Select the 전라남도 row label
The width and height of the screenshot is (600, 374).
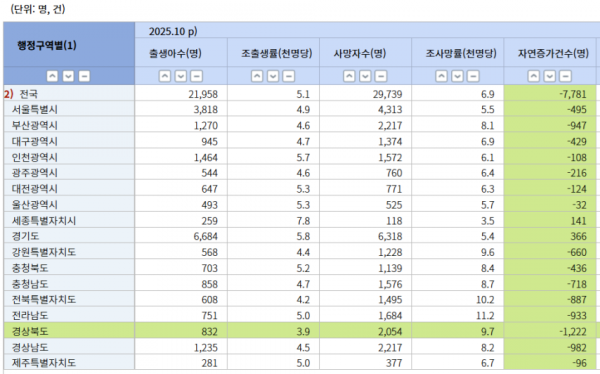30,315
